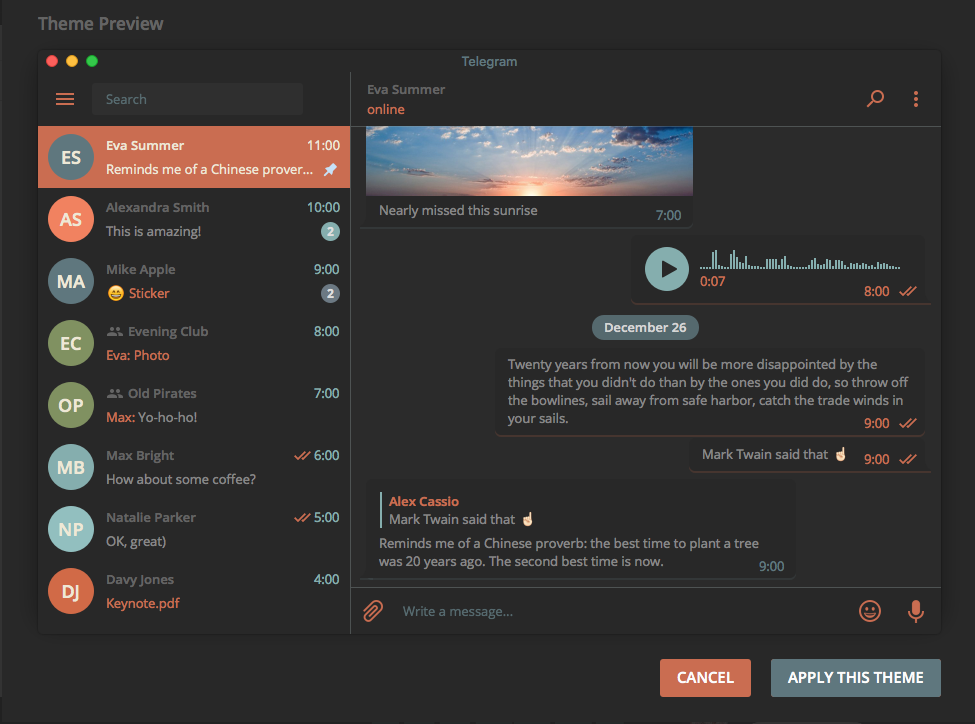Screen dimensions: 975x724
Task: Click the 0:07 voice duration label
Action: point(712,281)
